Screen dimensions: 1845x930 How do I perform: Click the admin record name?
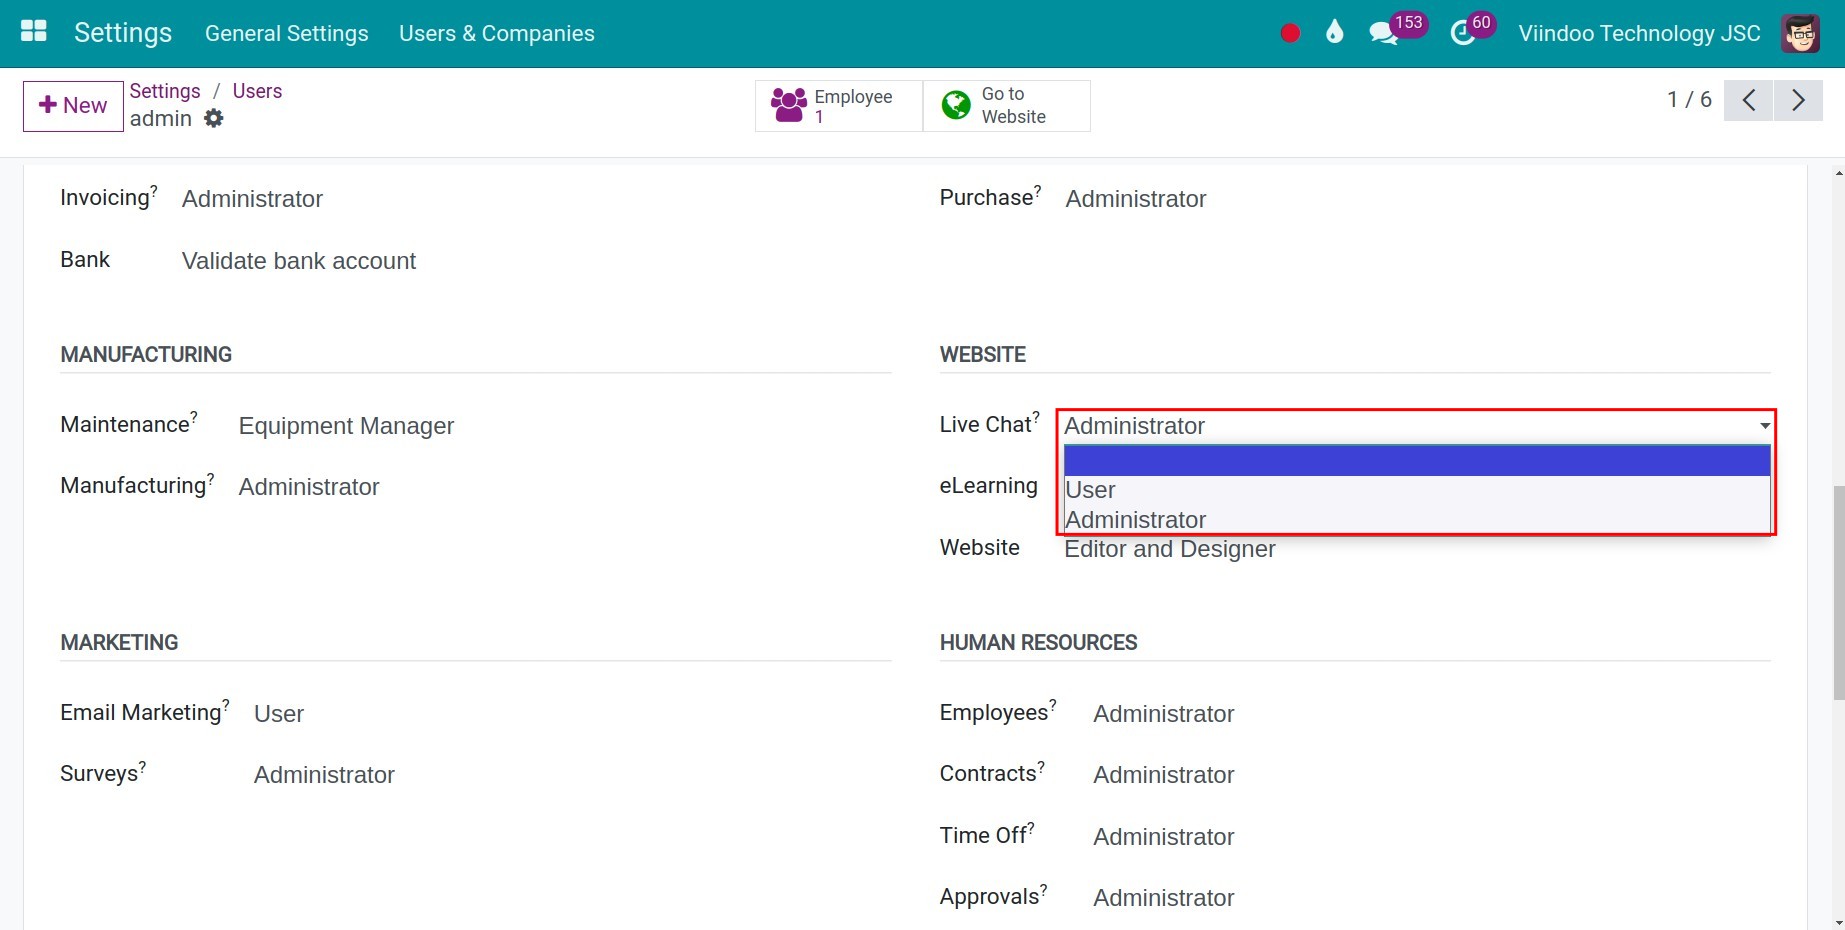pos(161,119)
